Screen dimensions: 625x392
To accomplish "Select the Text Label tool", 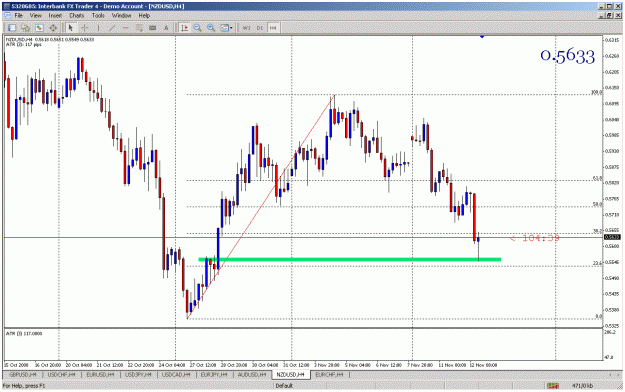I will pyautogui.click(x=153, y=28).
